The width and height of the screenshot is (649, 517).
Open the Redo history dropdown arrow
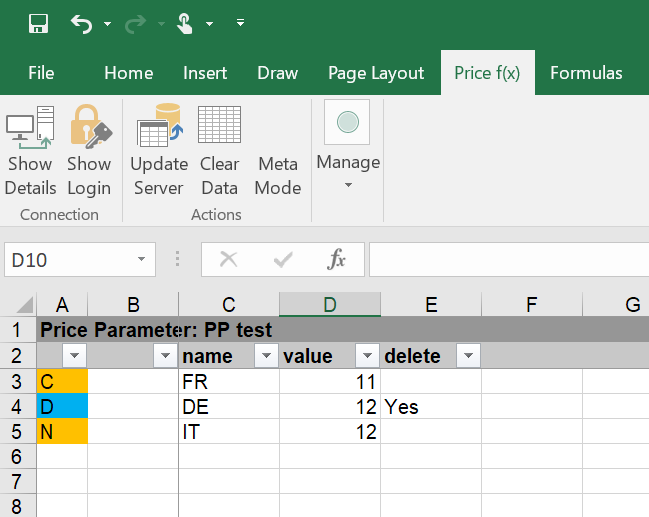click(x=161, y=24)
